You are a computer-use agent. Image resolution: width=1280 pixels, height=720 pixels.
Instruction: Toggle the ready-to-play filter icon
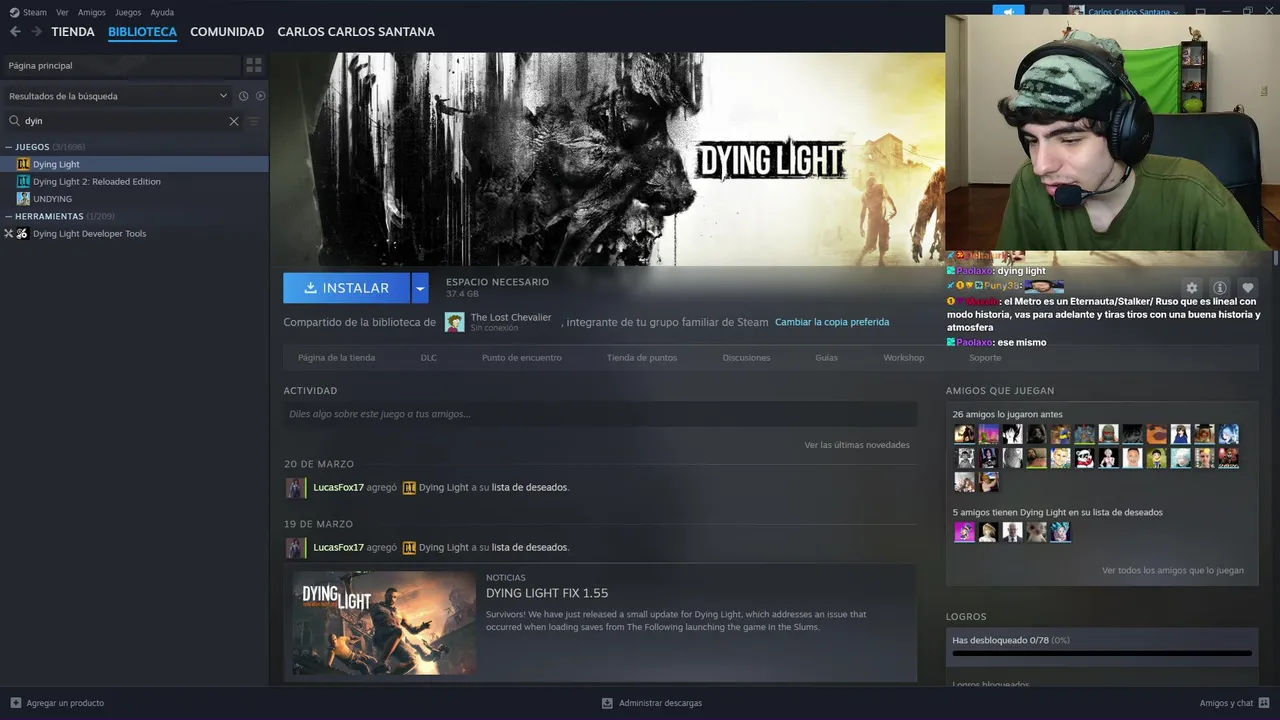[x=260, y=96]
